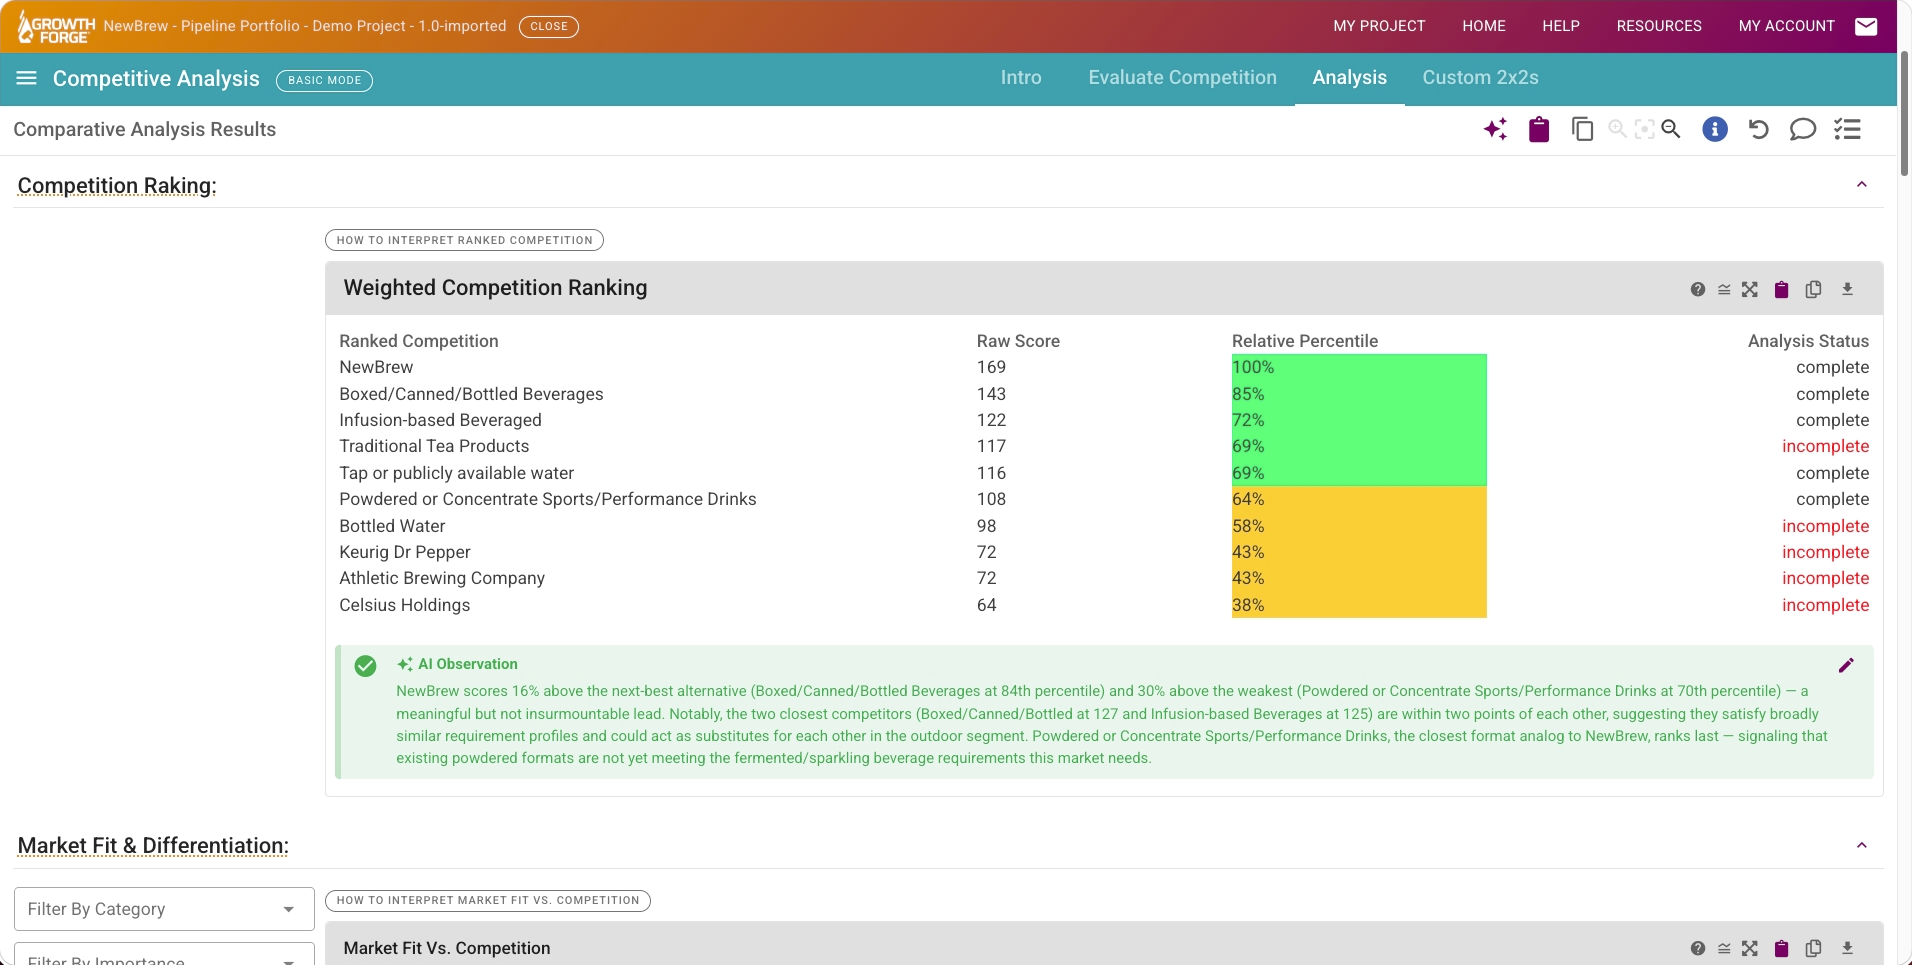1912x965 pixels.
Task: Open How To Interpret Market Fit Vs. Competition
Action: (x=488, y=900)
